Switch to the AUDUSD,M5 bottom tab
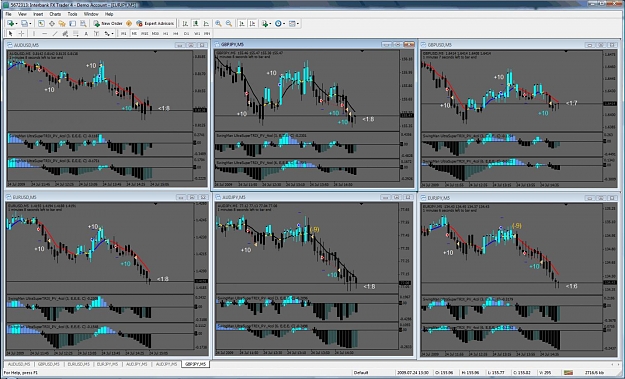Screen dimensions: 625x379 point(19,364)
